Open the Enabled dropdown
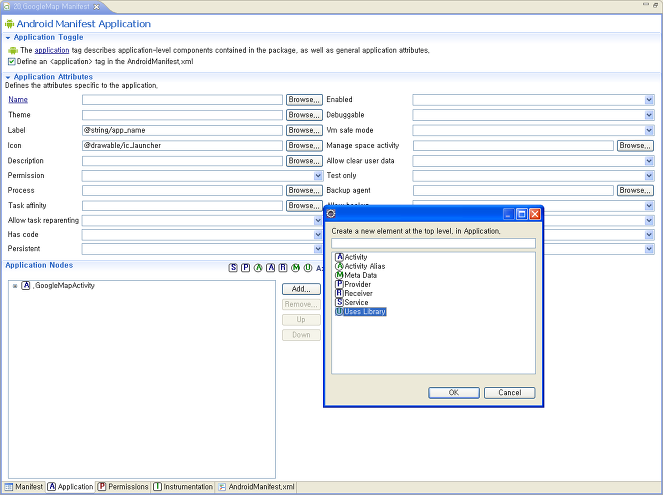Screen dimensions: 663x495 point(649,100)
